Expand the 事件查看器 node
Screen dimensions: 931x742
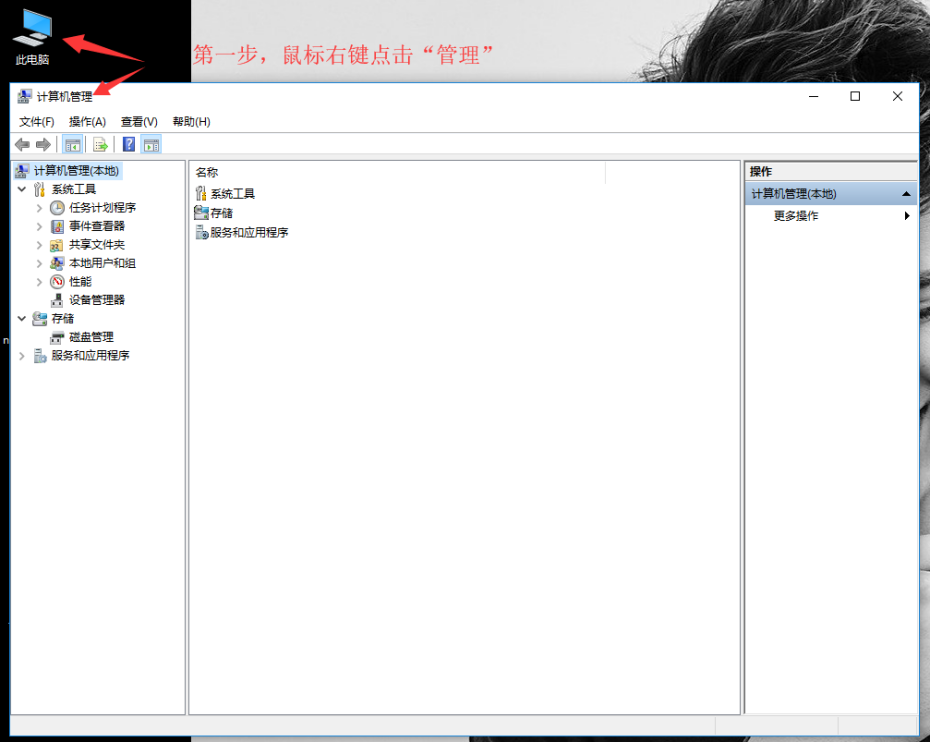[x=39, y=226]
